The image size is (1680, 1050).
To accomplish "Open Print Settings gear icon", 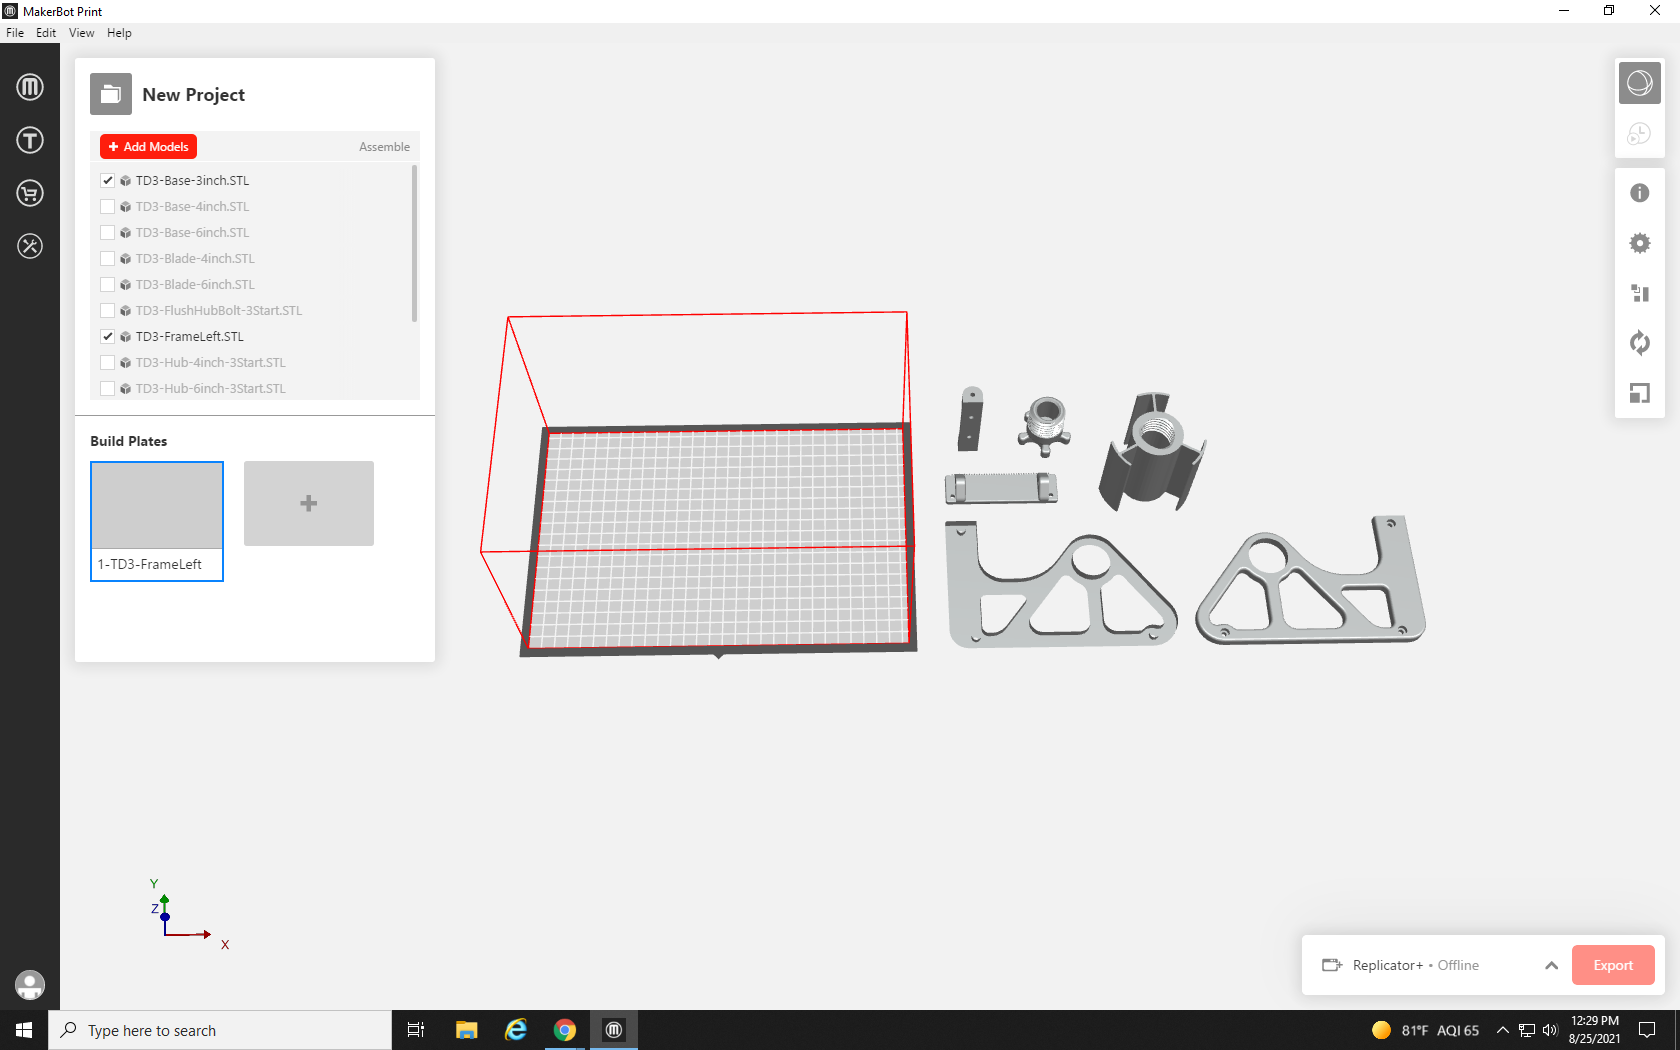I will pyautogui.click(x=1640, y=243).
